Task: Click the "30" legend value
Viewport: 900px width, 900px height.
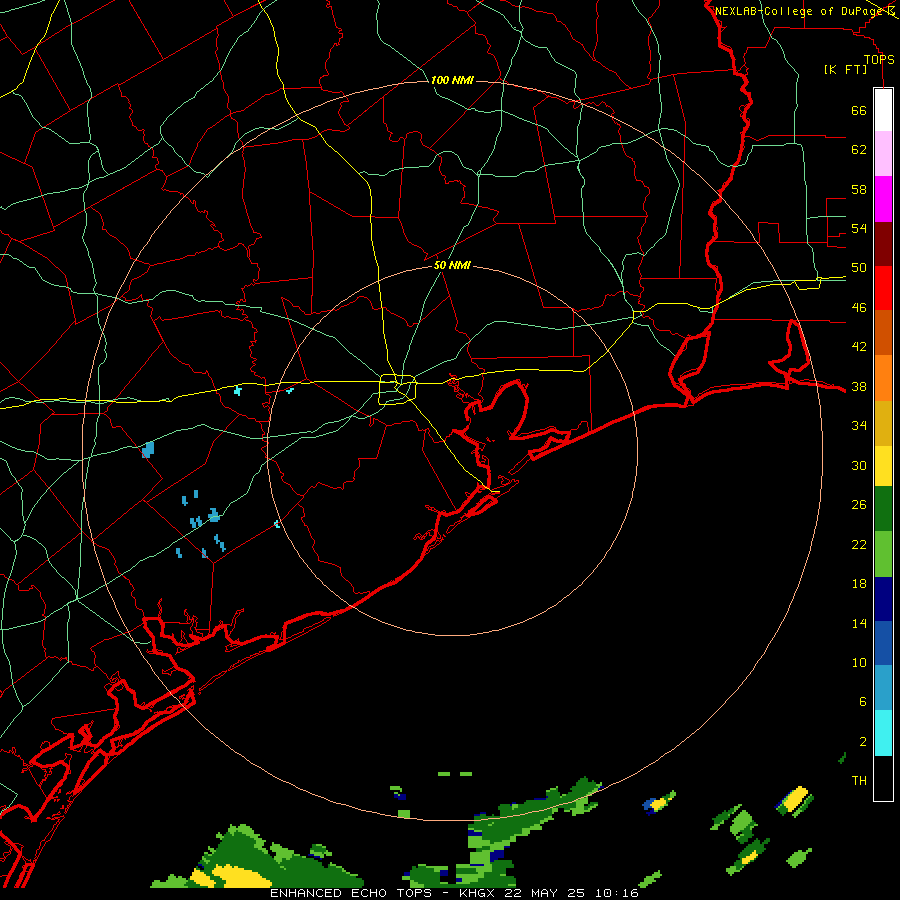Action: click(859, 465)
